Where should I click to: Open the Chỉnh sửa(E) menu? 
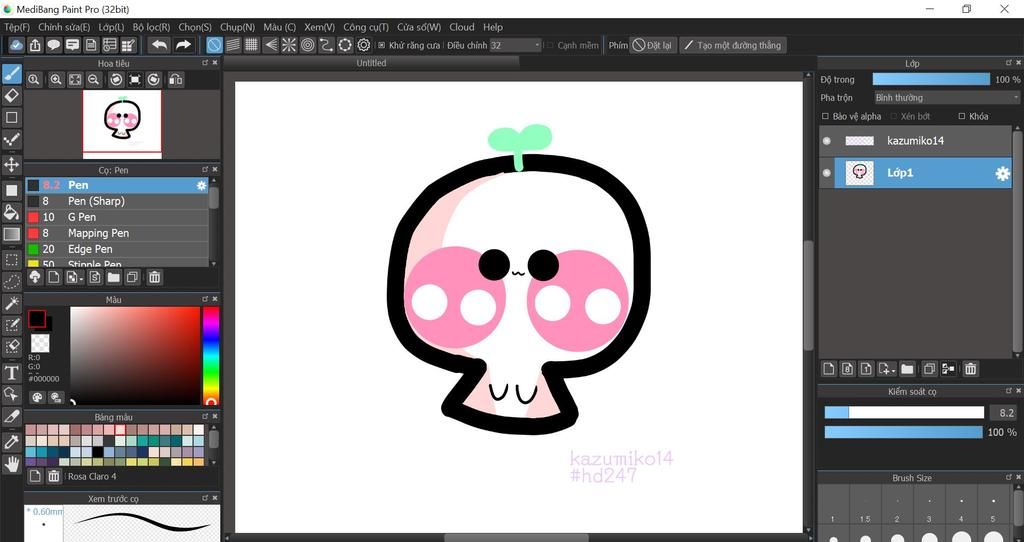click(64, 27)
